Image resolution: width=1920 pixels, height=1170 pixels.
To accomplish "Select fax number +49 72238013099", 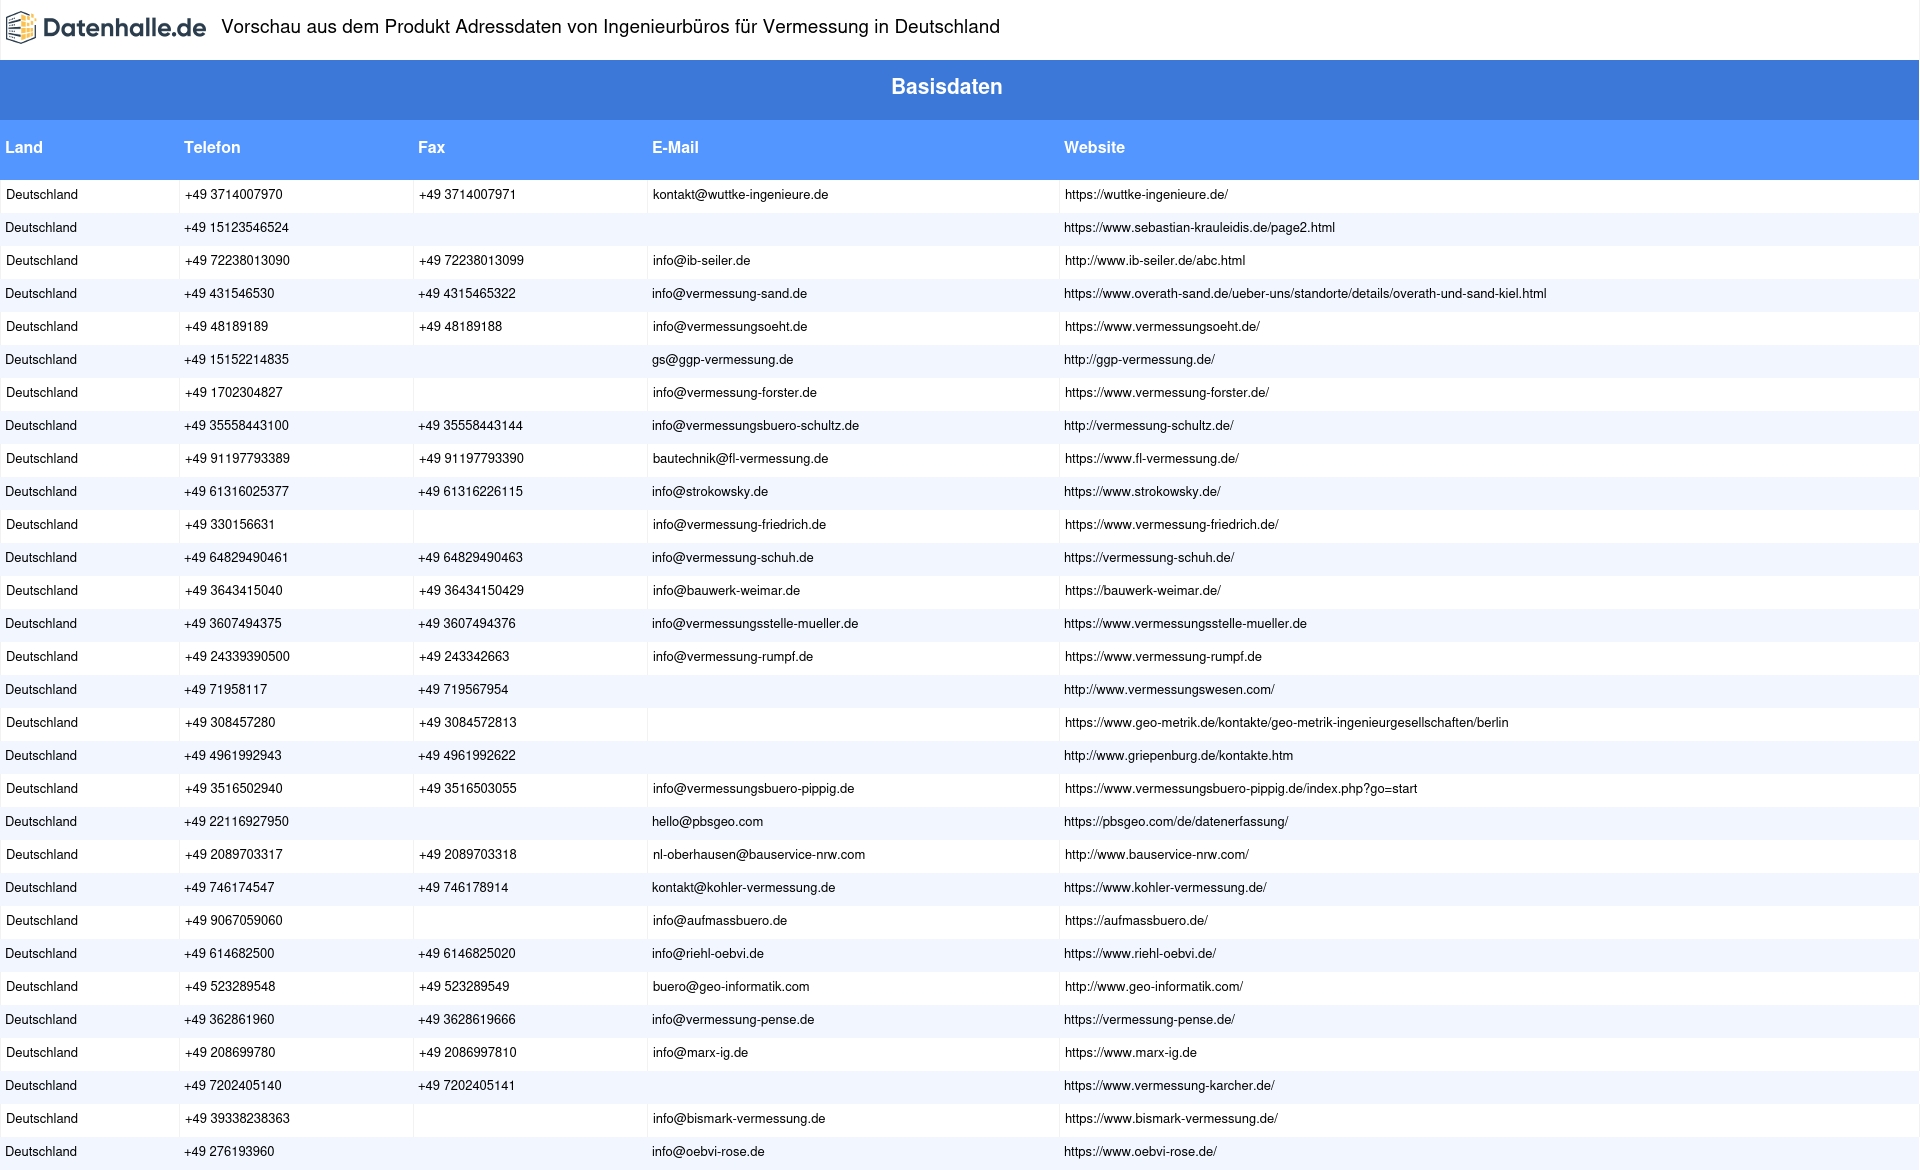I will coord(471,261).
